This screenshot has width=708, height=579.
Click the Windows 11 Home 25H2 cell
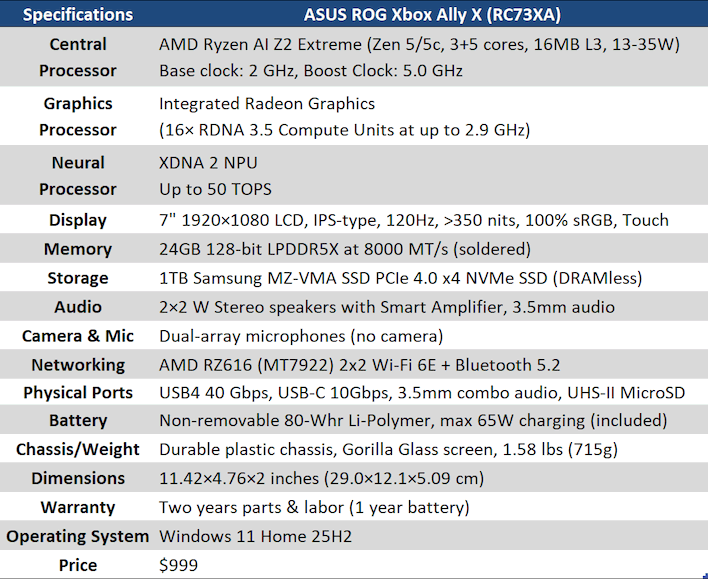click(255, 537)
